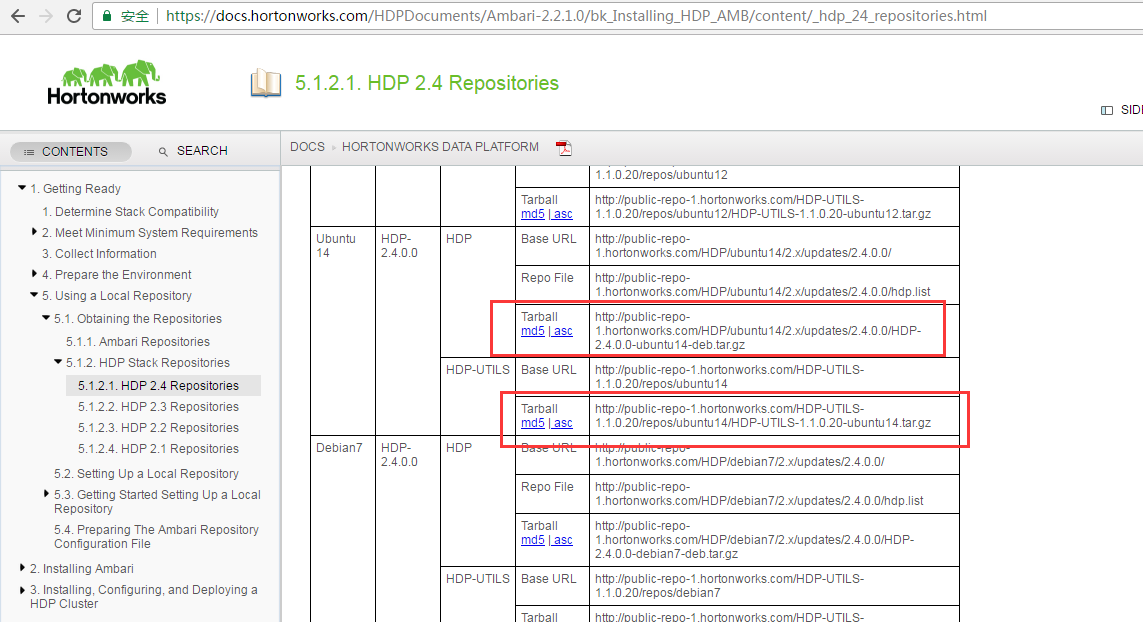The height and width of the screenshot is (622, 1143).
Task: Expand 5.3. Getting Started Setting Up
Action: point(47,494)
